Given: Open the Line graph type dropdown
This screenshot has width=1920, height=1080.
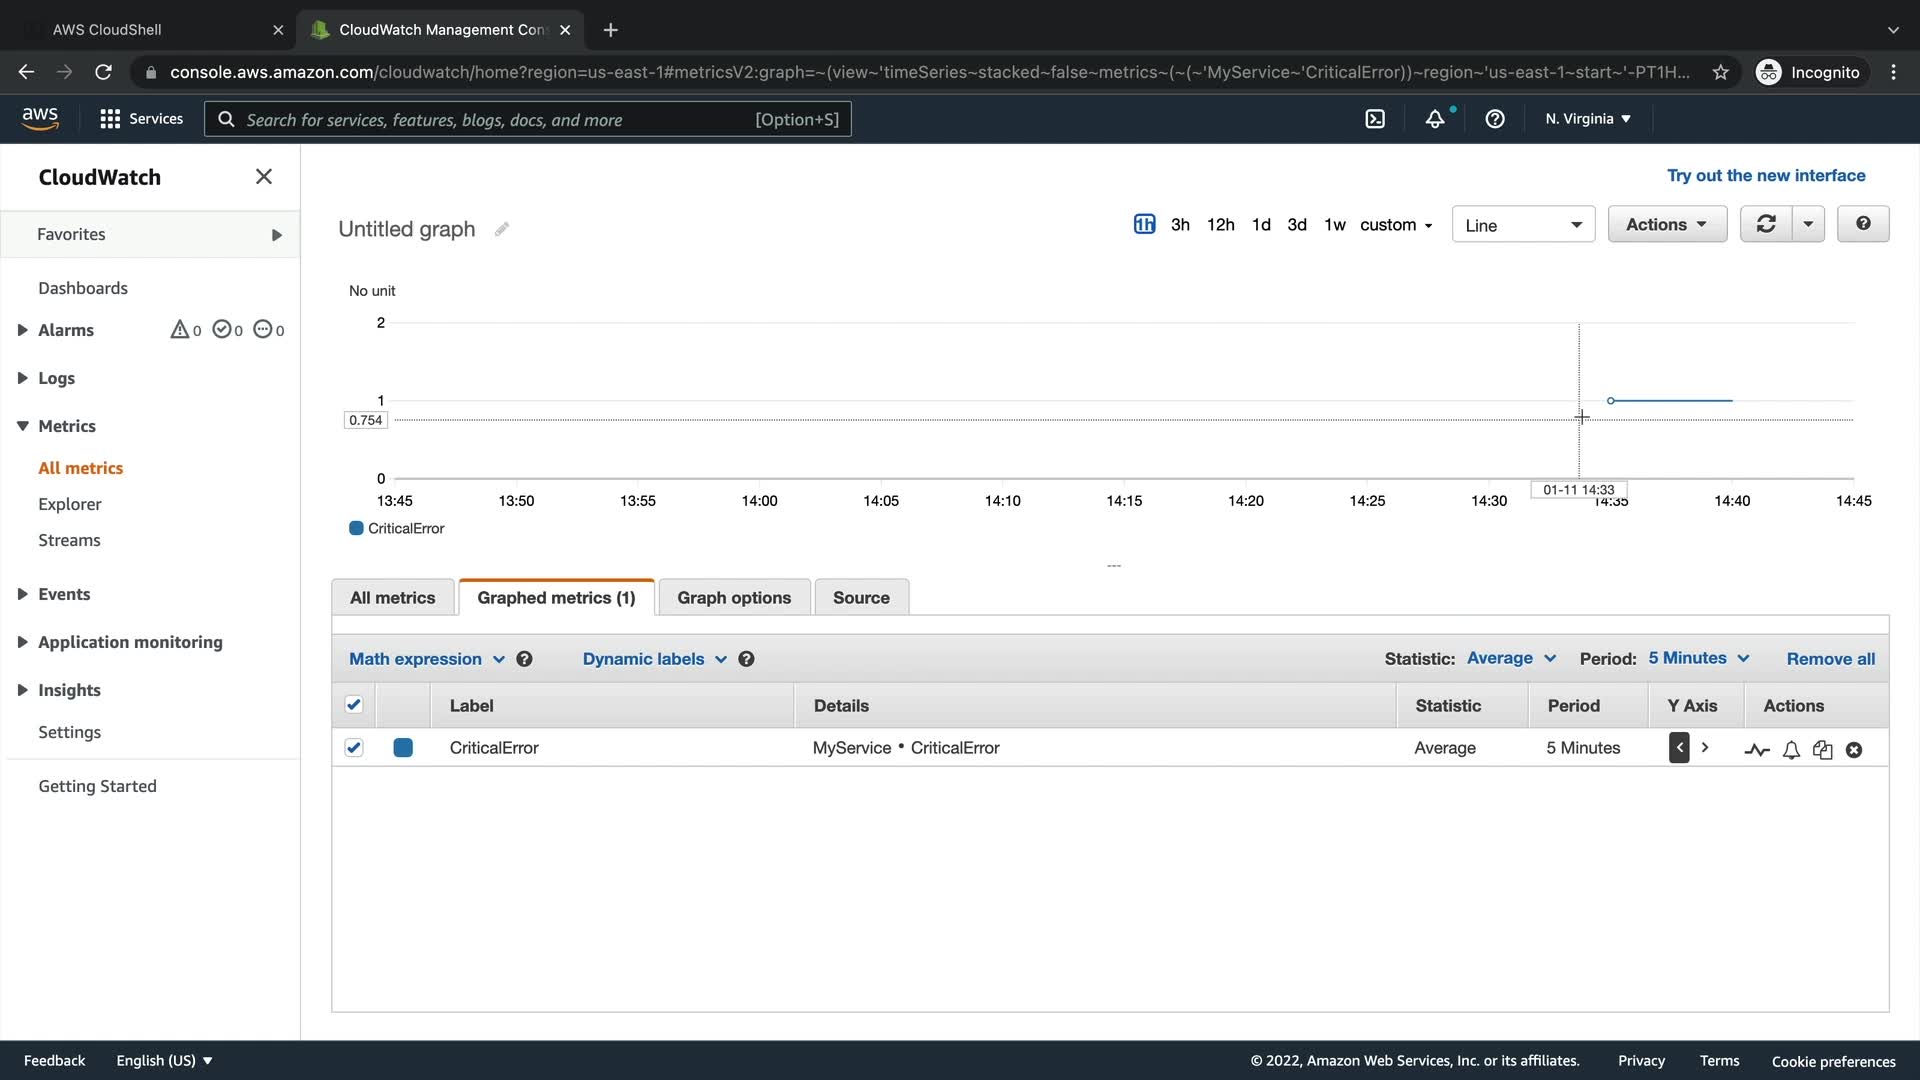Looking at the screenshot, I should click(1523, 225).
